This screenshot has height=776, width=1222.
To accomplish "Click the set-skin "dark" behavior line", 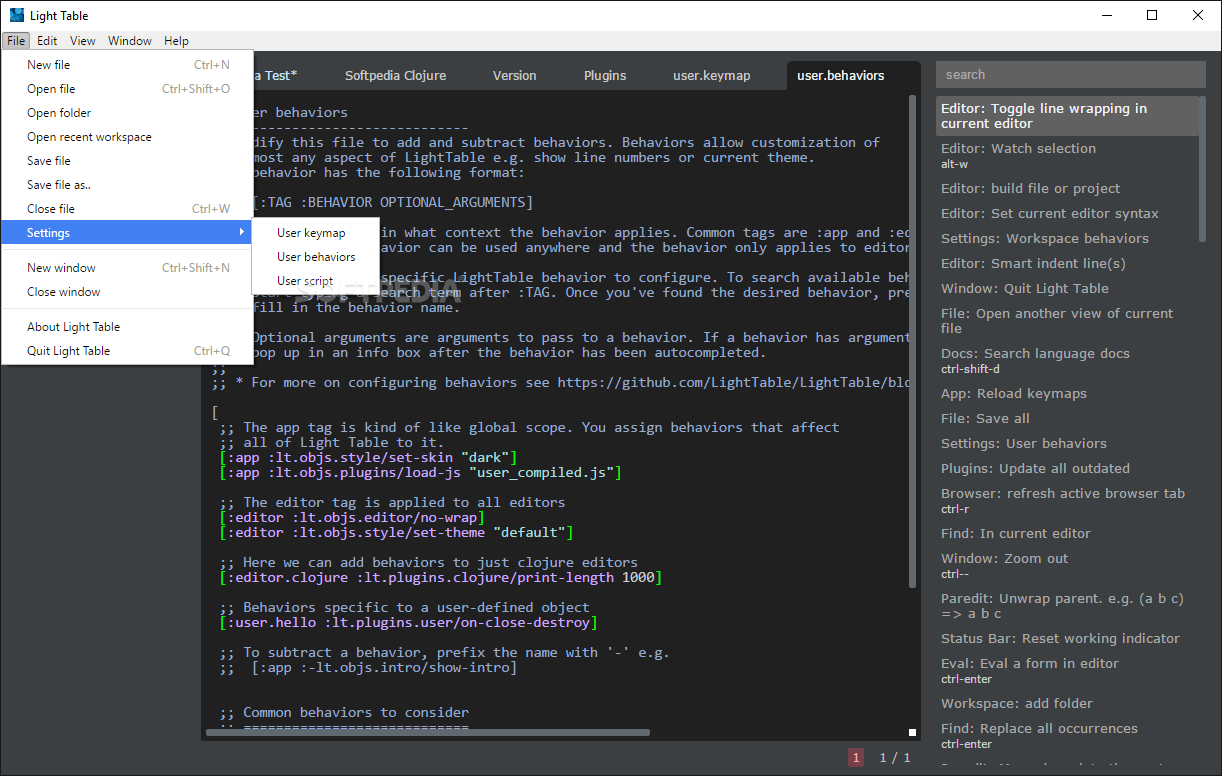I will tap(368, 457).
